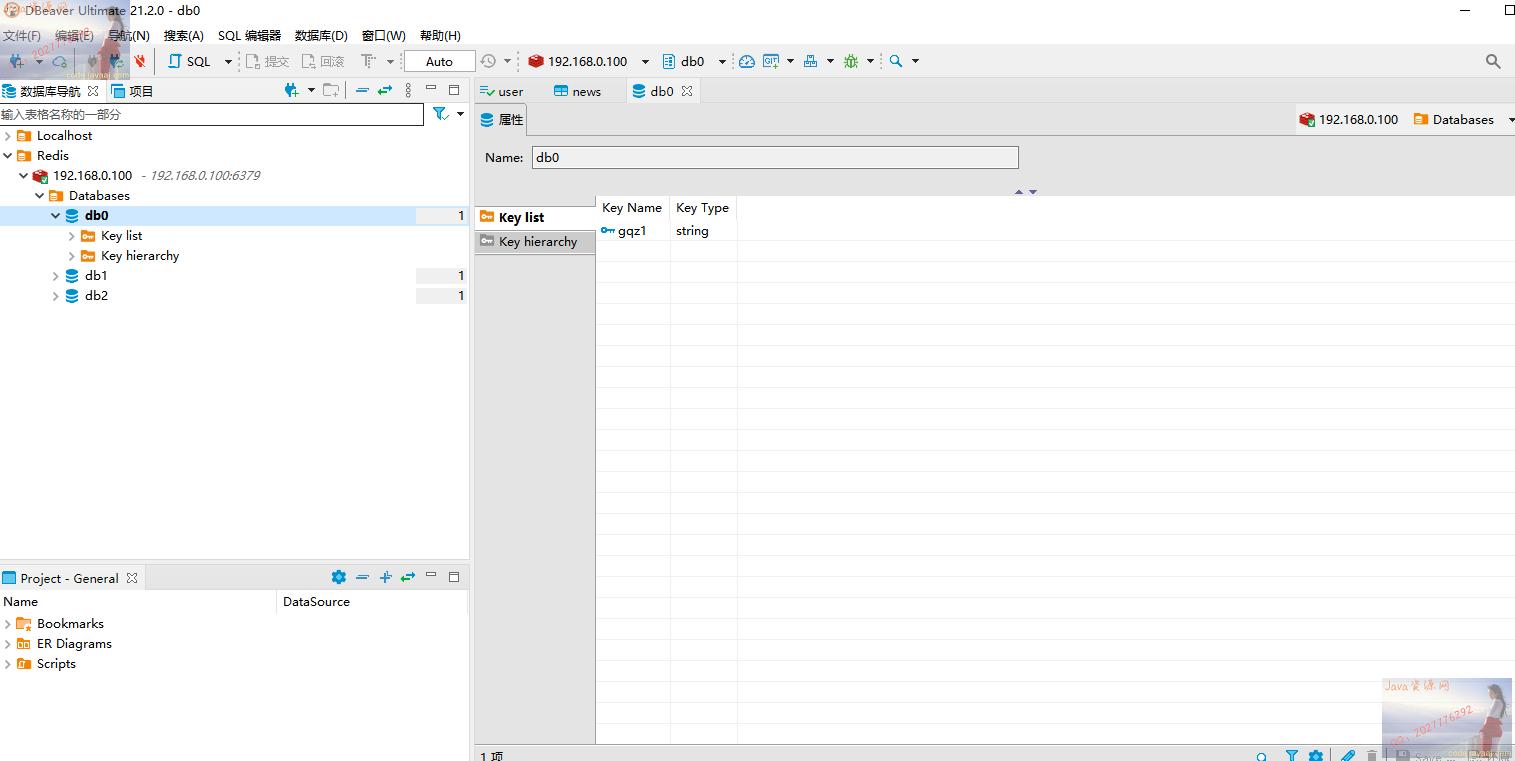Open the dashboard gauge icon
The image size is (1515, 761).
point(747,61)
